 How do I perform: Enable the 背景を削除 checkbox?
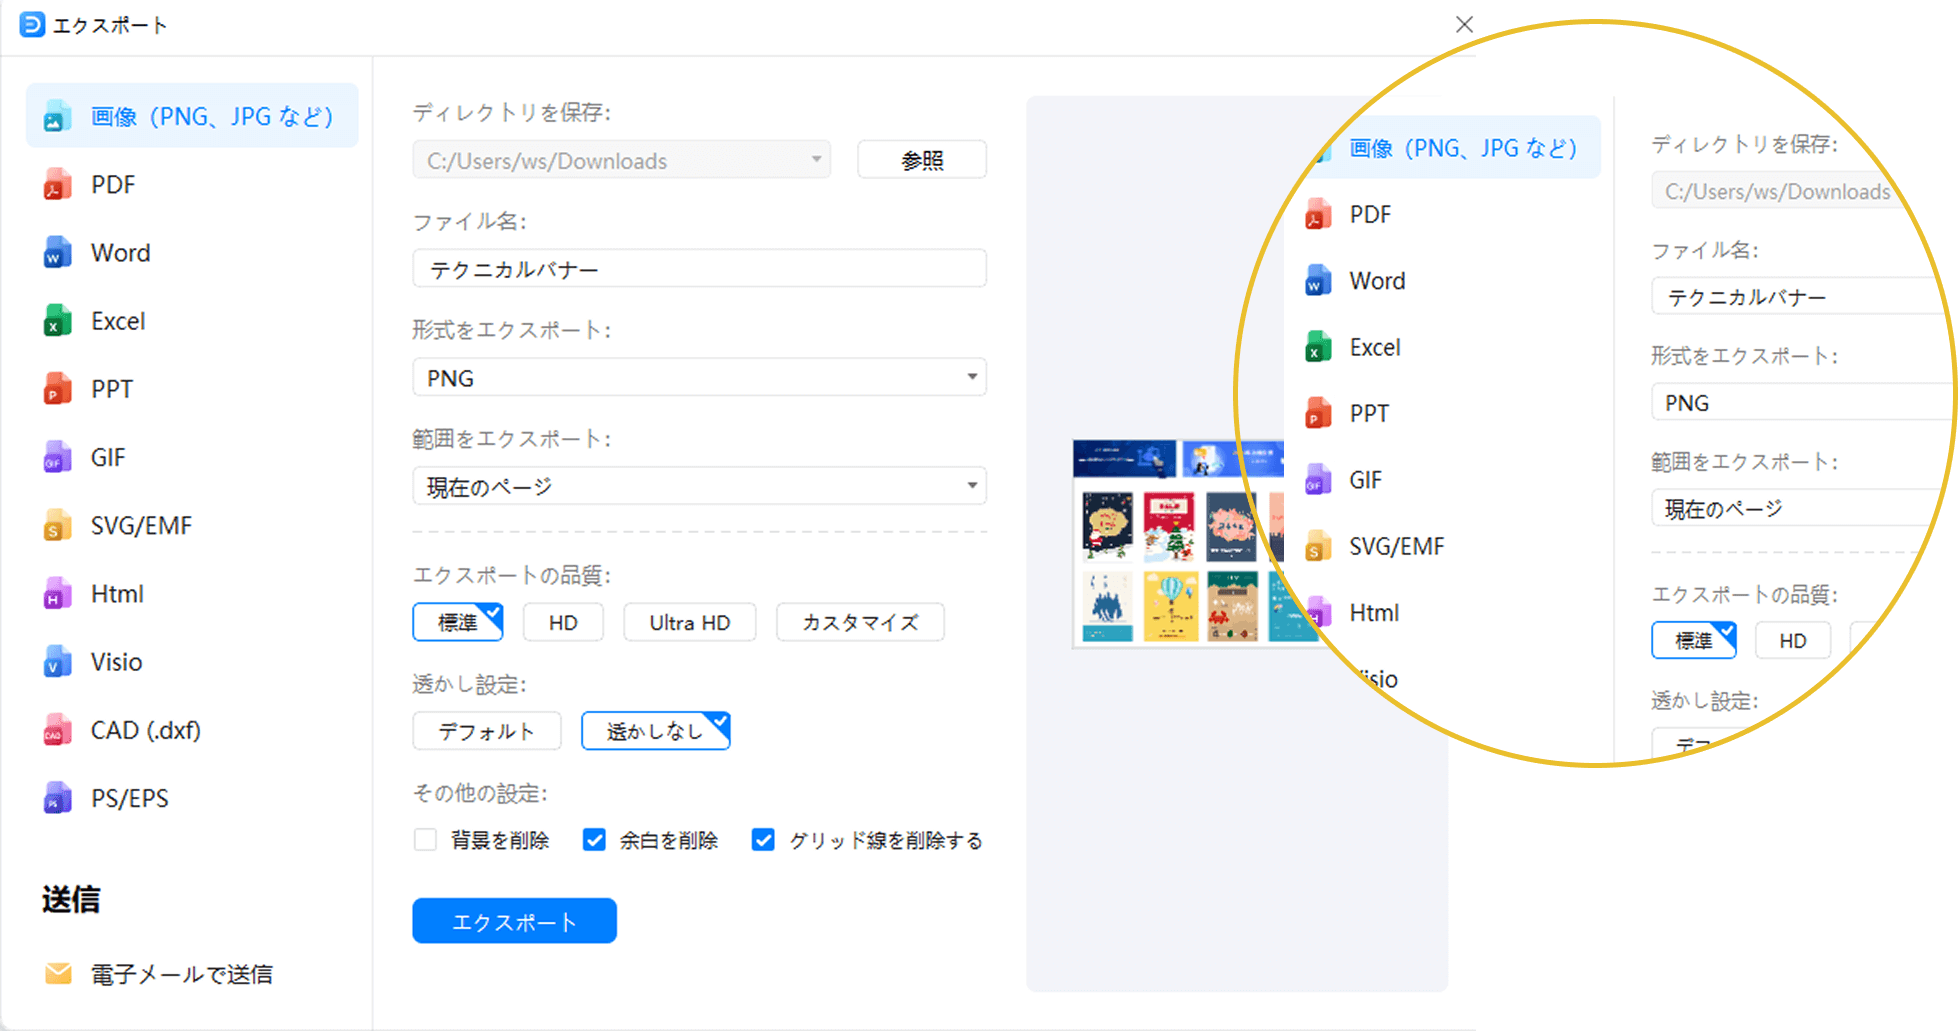click(425, 840)
